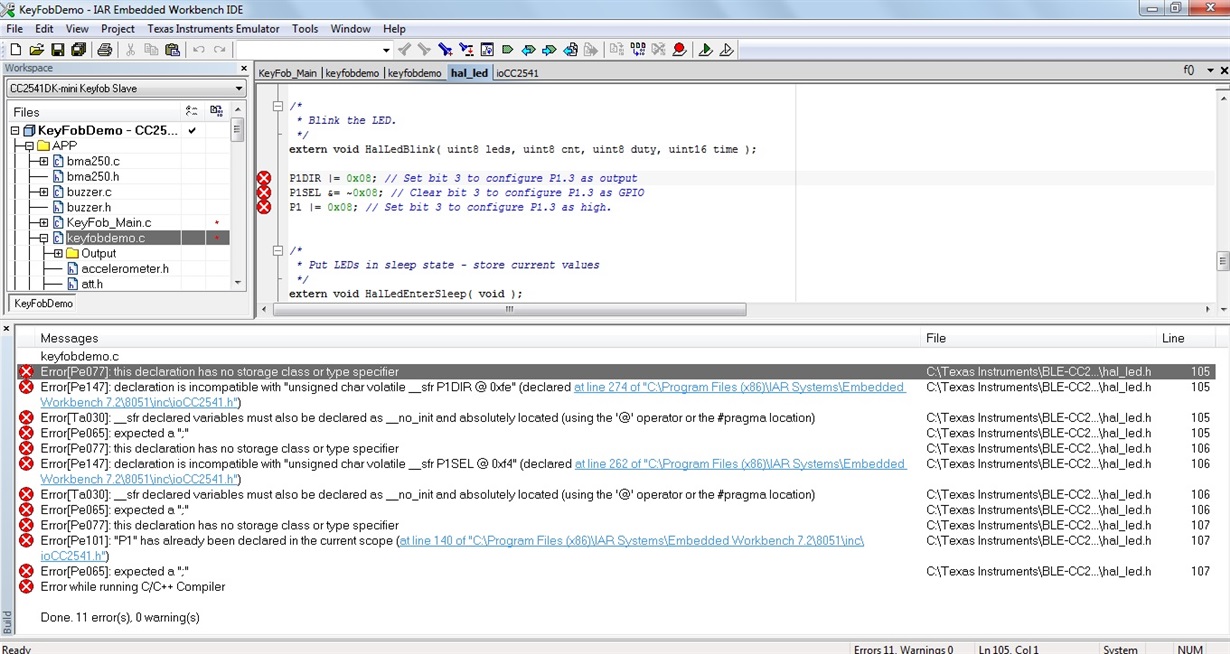Toggle the KeyFobDemo project checkmark

point(192,130)
